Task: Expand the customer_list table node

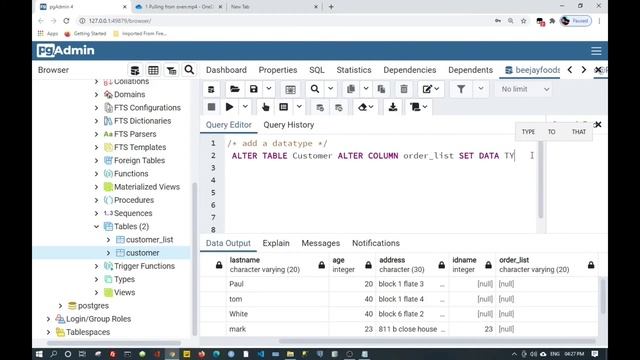Action: (108, 240)
